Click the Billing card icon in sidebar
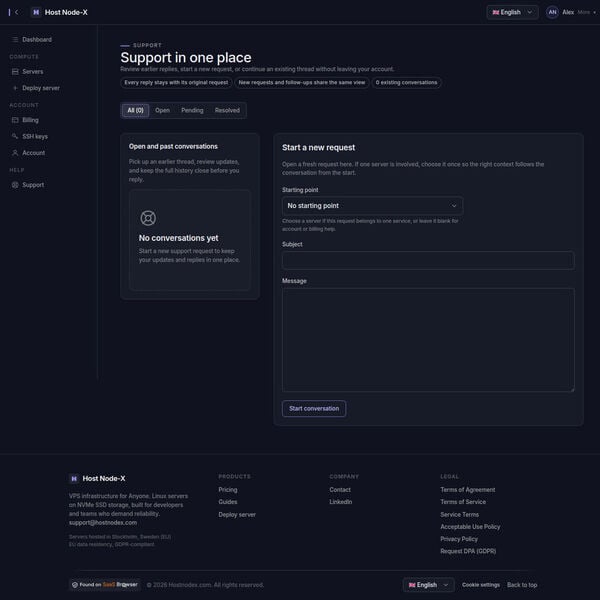This screenshot has height=600, width=600. coord(15,120)
